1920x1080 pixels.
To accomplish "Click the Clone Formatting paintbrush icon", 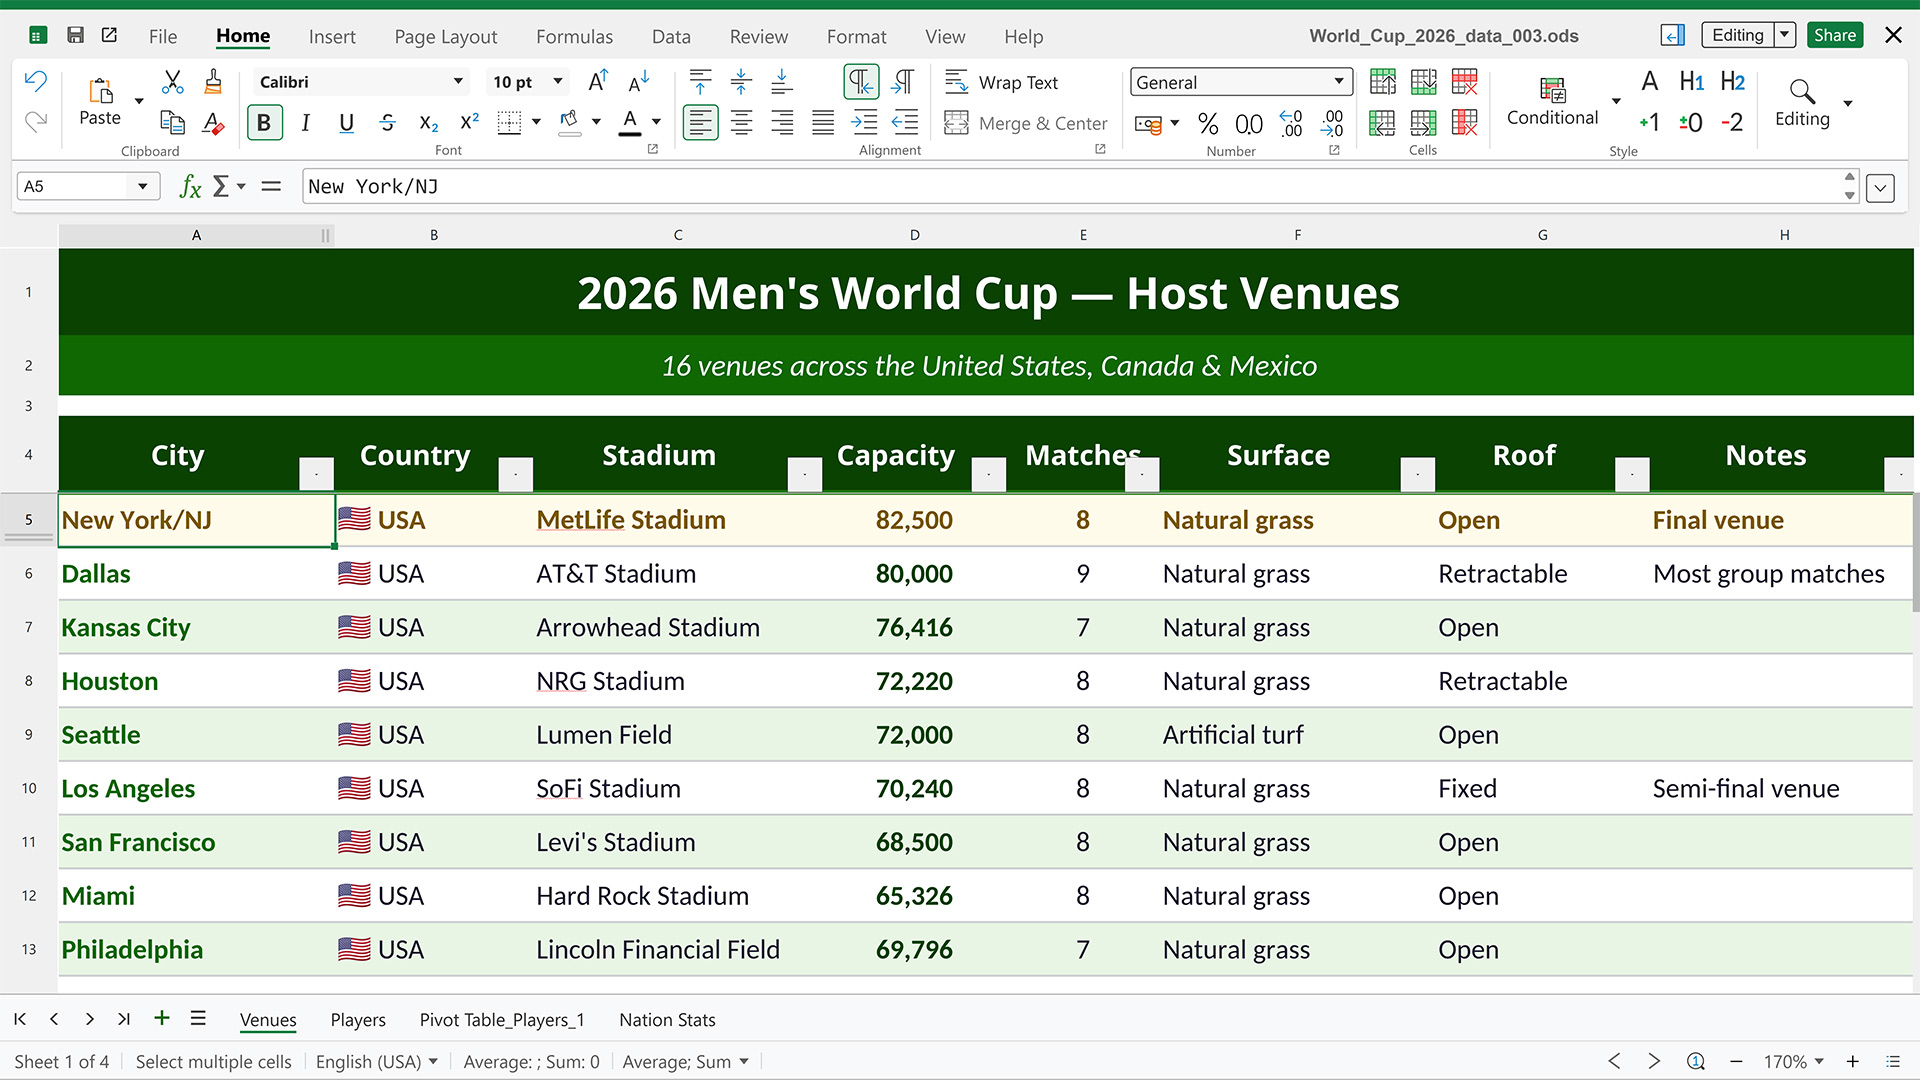I will (213, 82).
